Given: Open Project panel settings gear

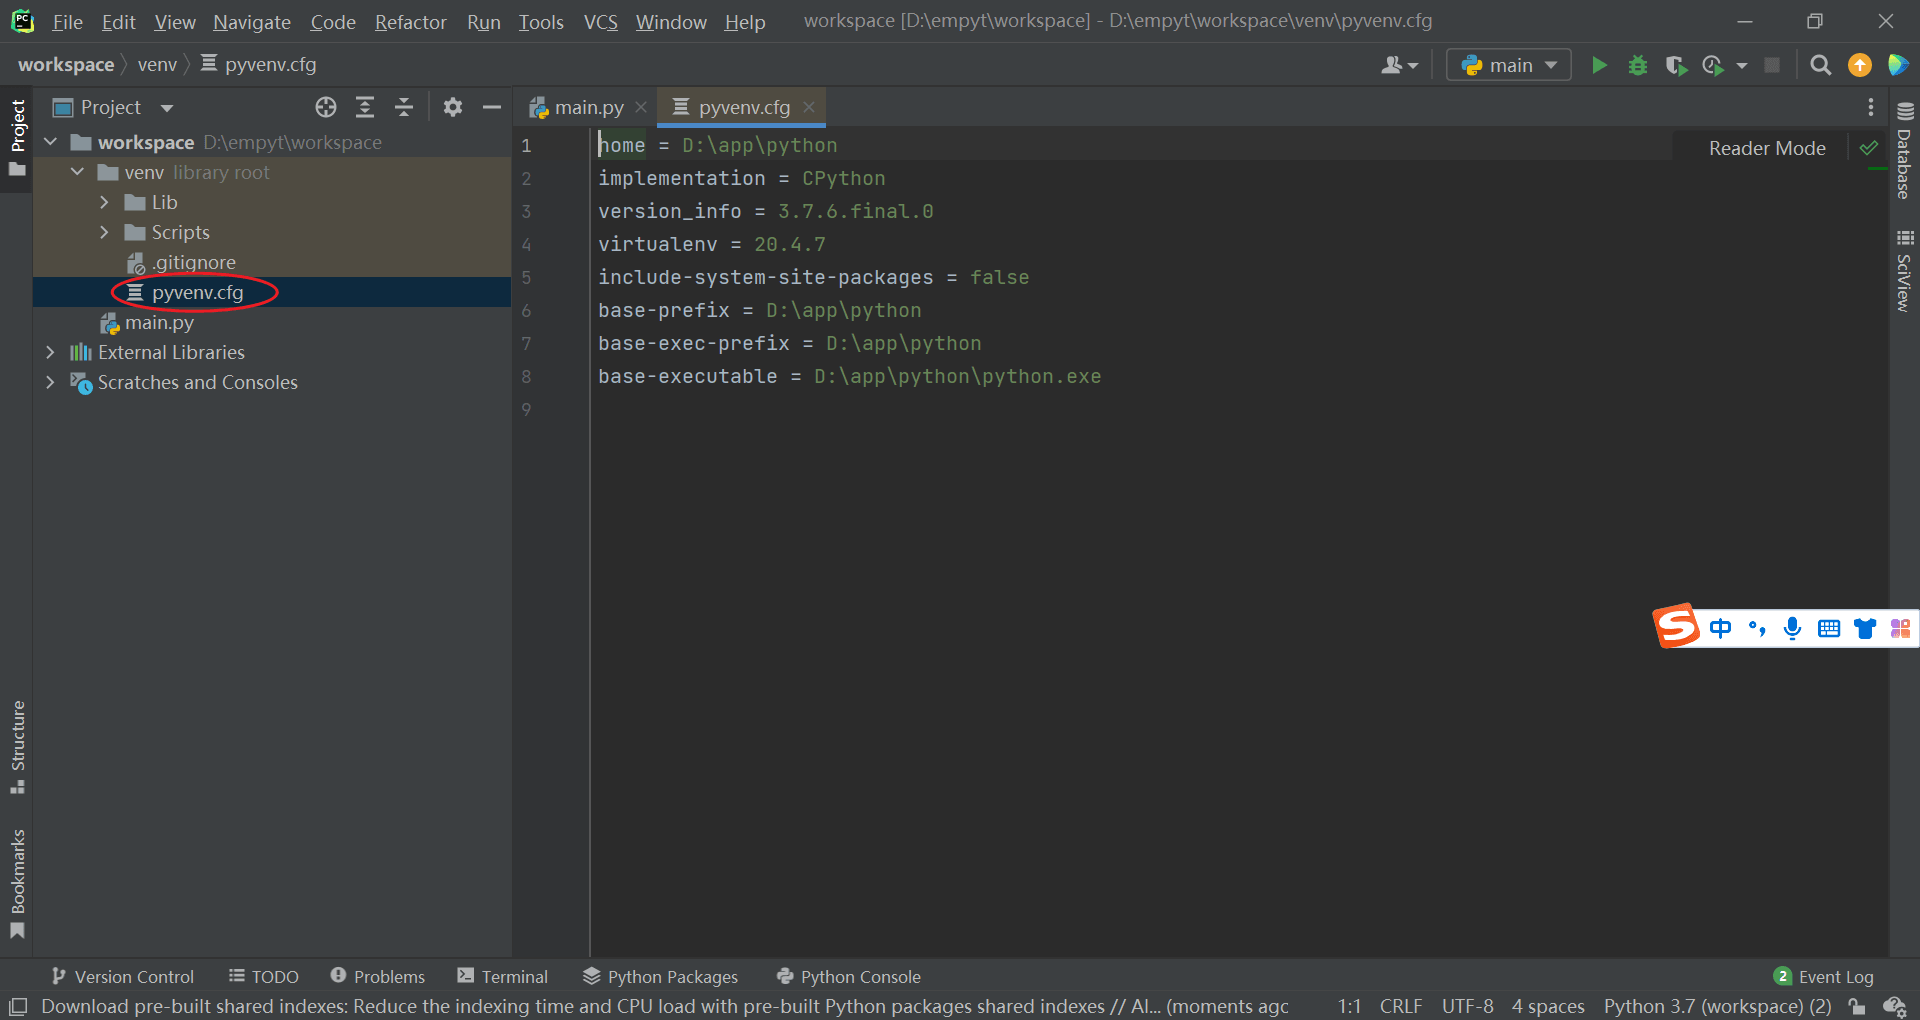Looking at the screenshot, I should pos(453,107).
